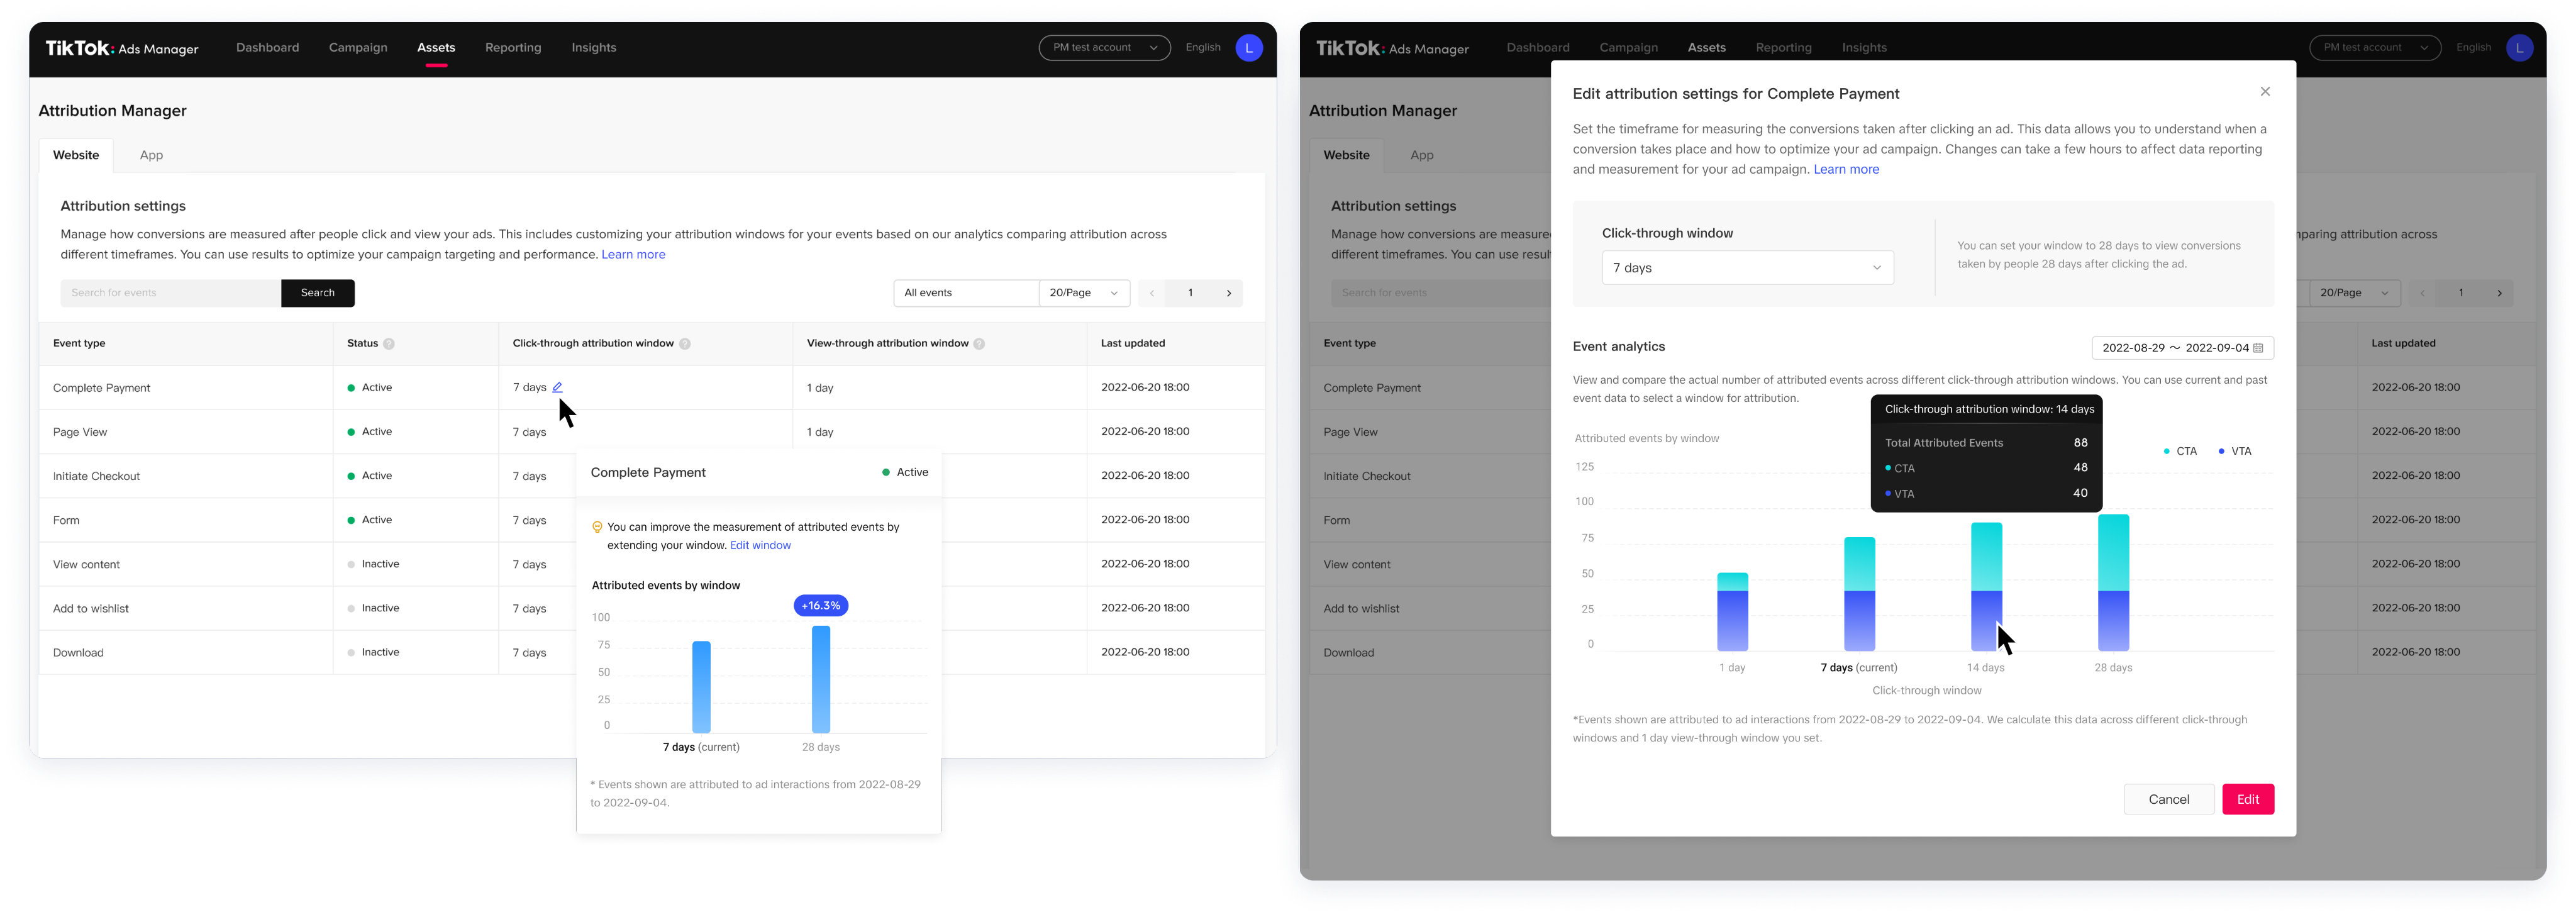Click pencil edit icon beside Complete Payment window
Screen dimensions: 2576x917
[x=557, y=387]
